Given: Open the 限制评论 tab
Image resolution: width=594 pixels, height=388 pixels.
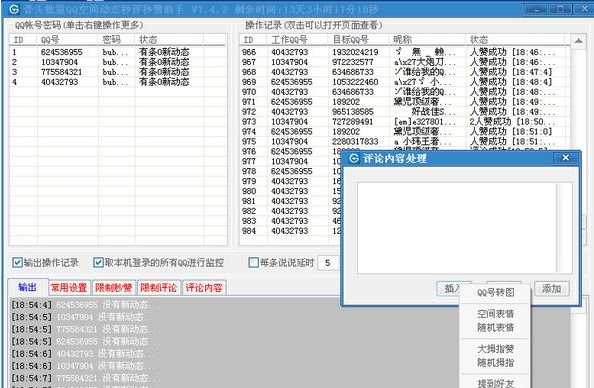Looking at the screenshot, I should 158,288.
